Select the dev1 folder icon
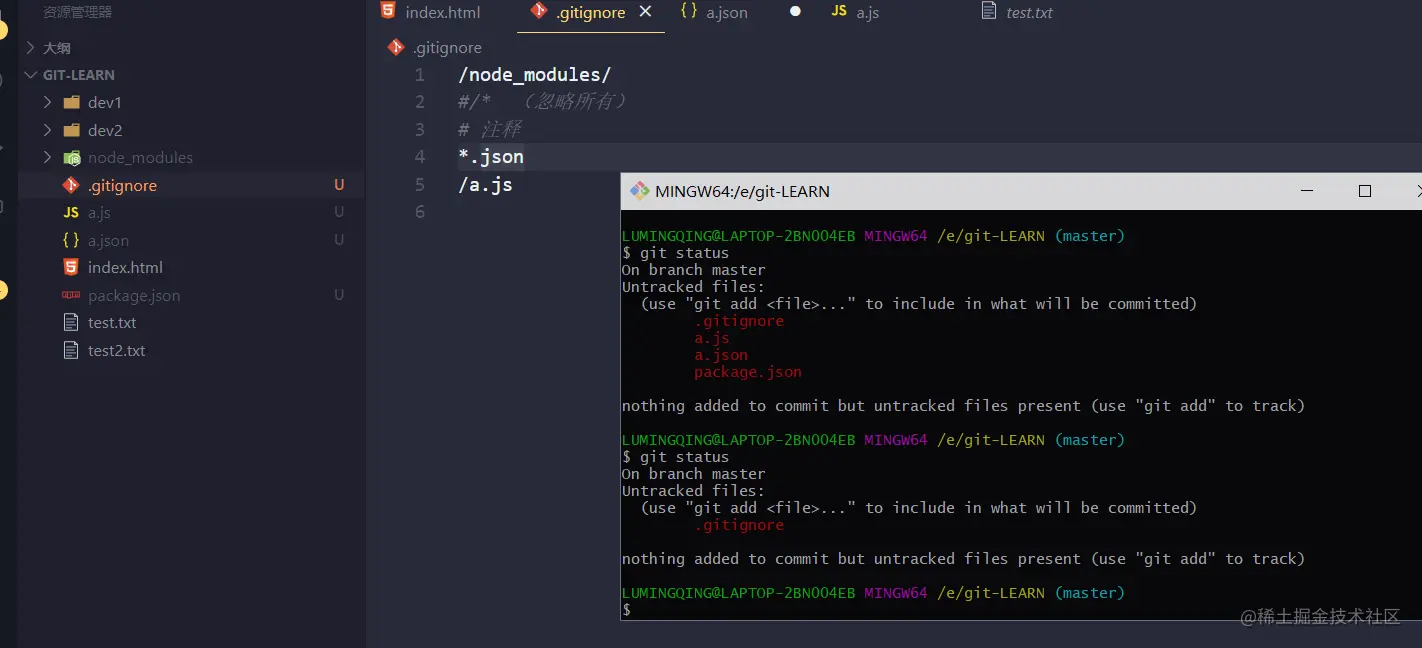1422x648 pixels. point(71,102)
